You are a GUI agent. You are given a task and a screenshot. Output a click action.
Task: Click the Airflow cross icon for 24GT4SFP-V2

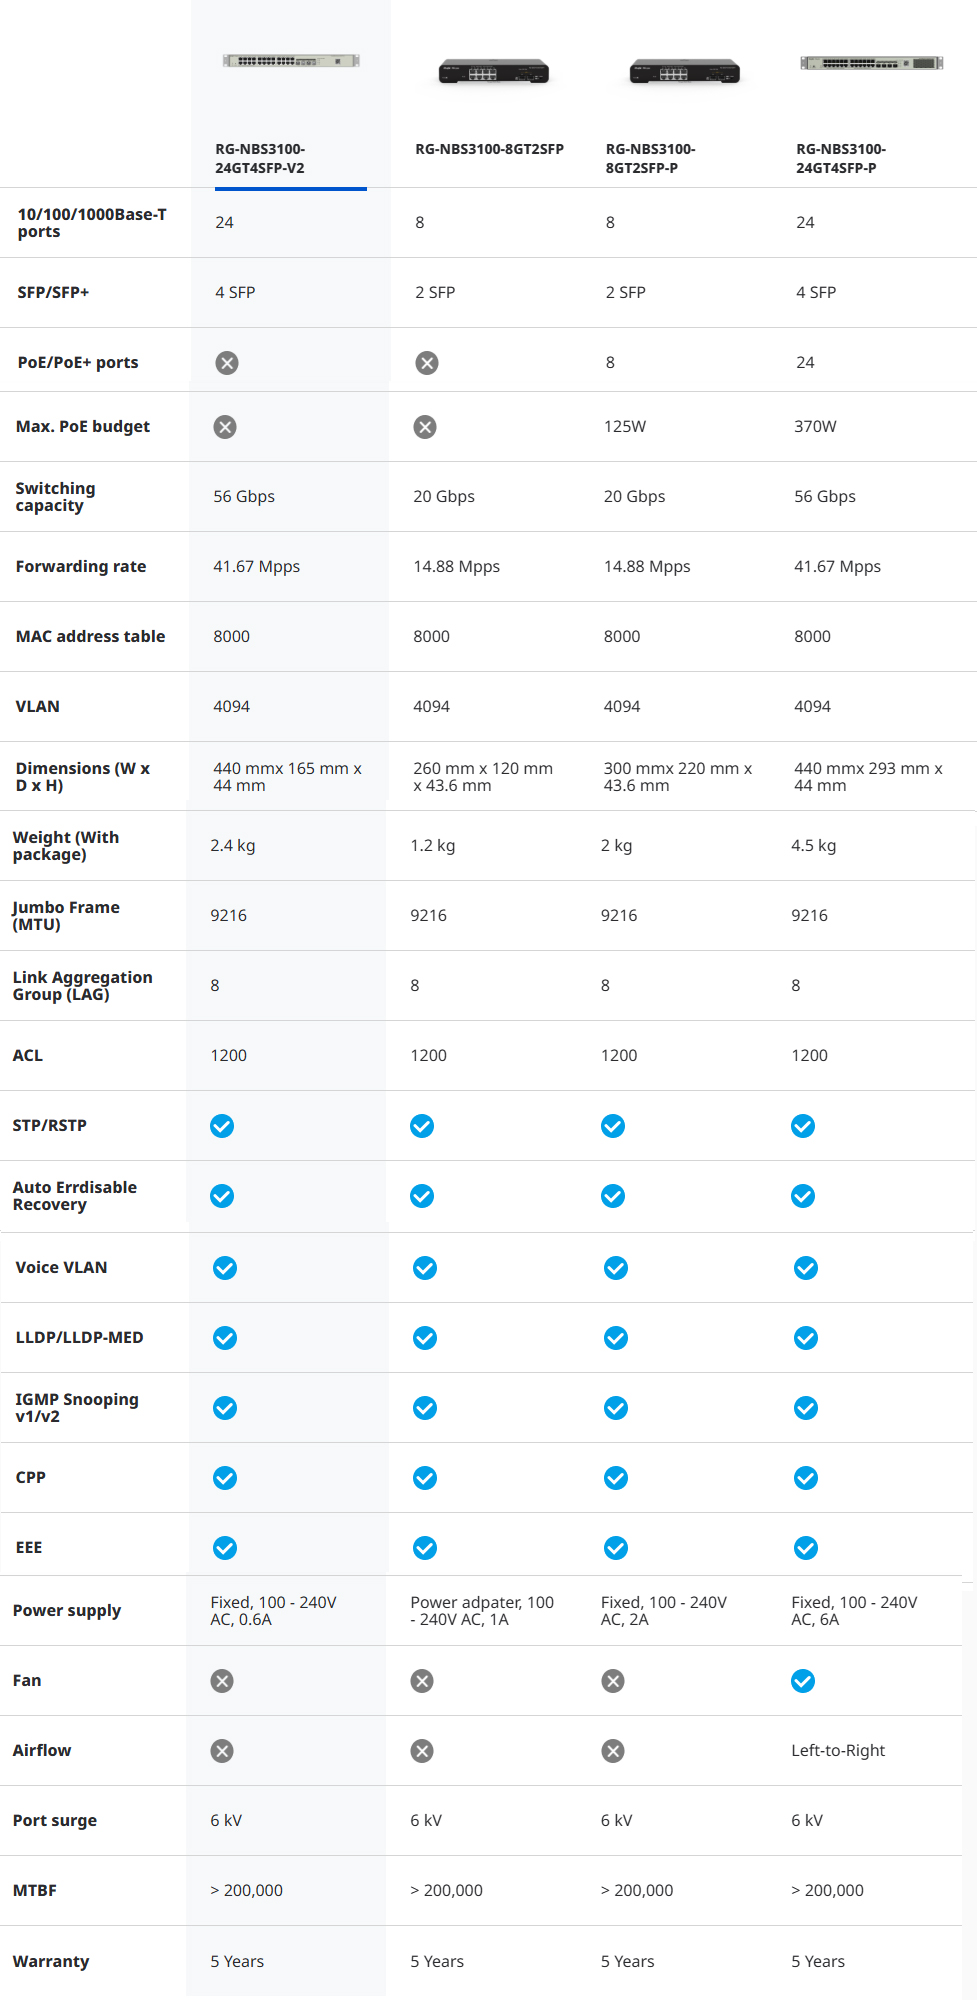pos(222,1751)
